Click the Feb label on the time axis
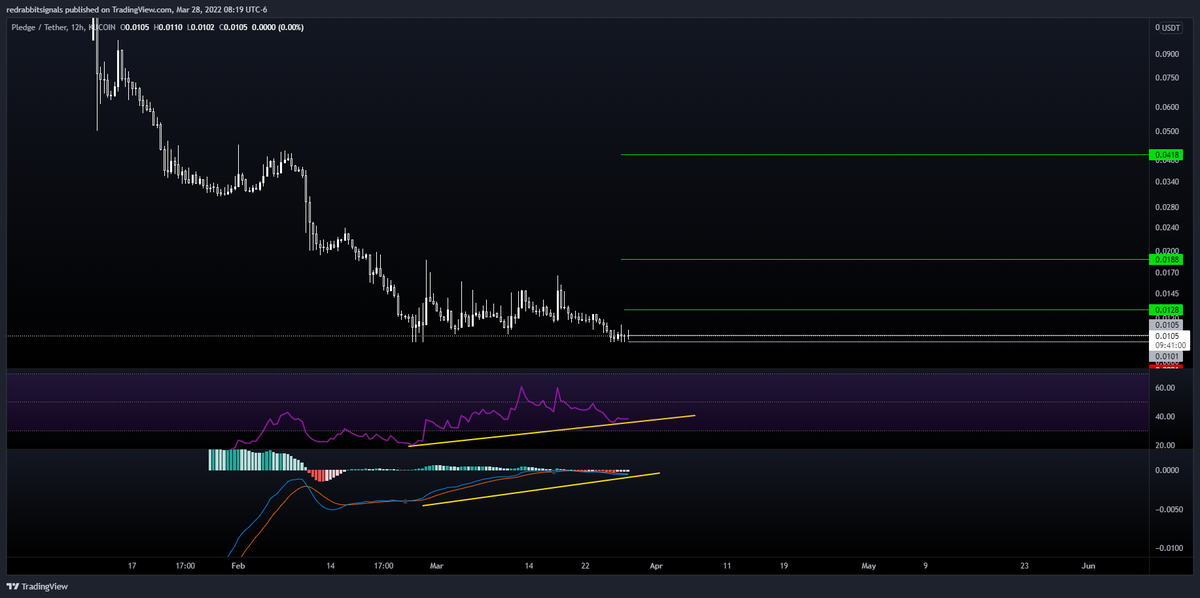The width and height of the screenshot is (1200, 598). click(x=237, y=565)
